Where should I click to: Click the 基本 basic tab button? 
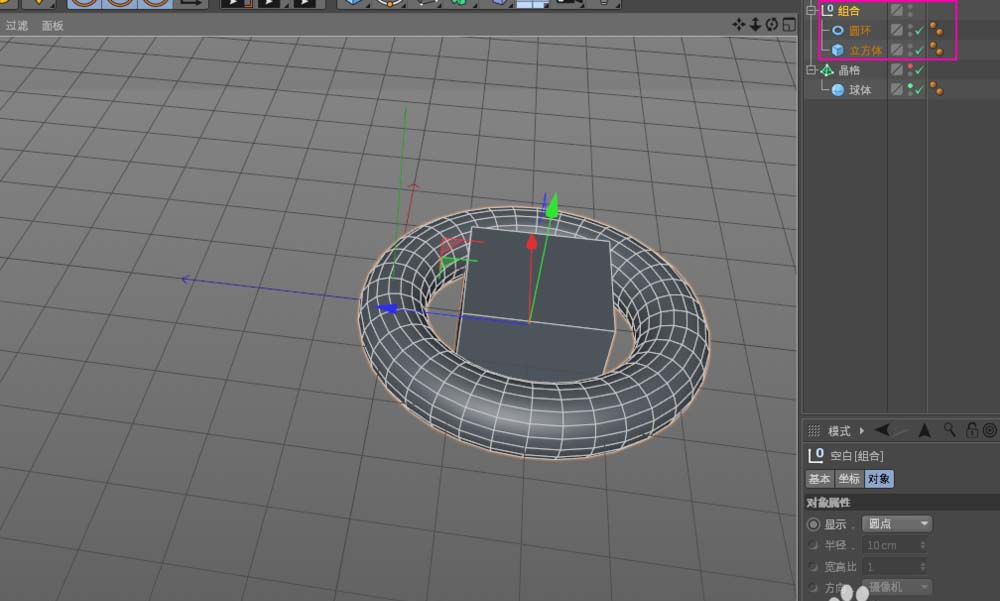819,478
